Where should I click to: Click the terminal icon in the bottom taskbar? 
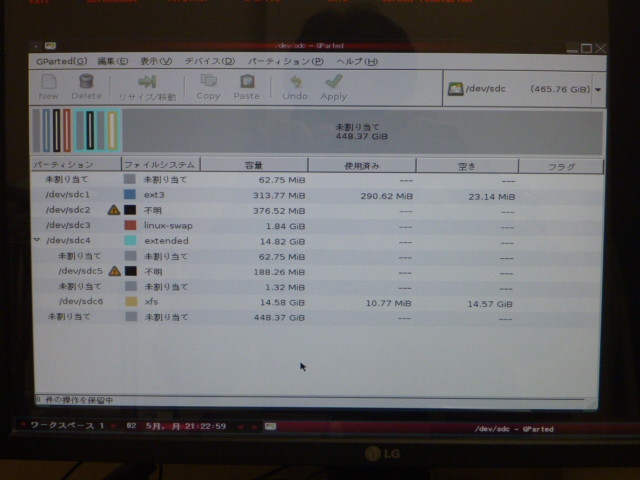point(270,427)
